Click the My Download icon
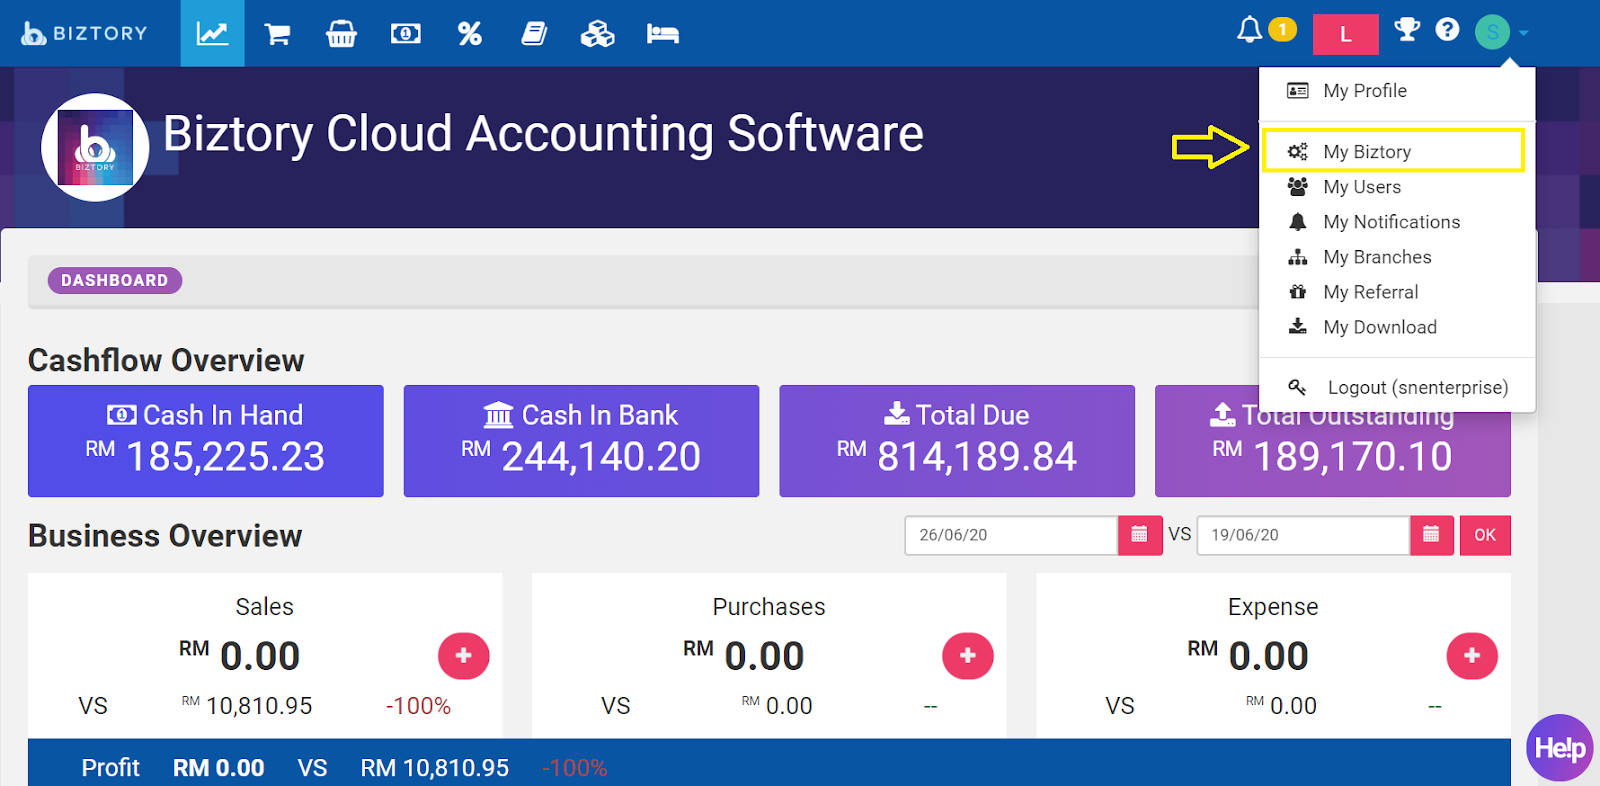Viewport: 1600px width, 786px height. [x=1297, y=326]
